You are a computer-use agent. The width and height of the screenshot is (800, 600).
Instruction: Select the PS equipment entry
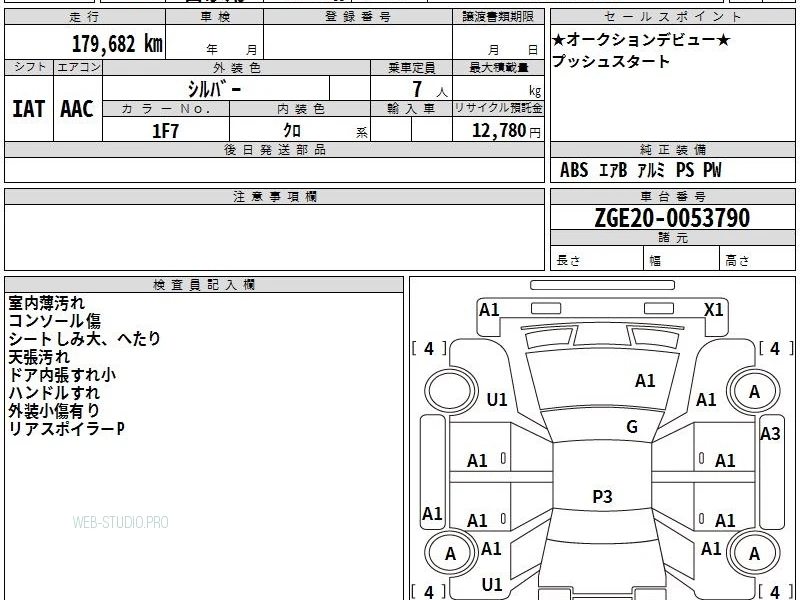(x=685, y=170)
